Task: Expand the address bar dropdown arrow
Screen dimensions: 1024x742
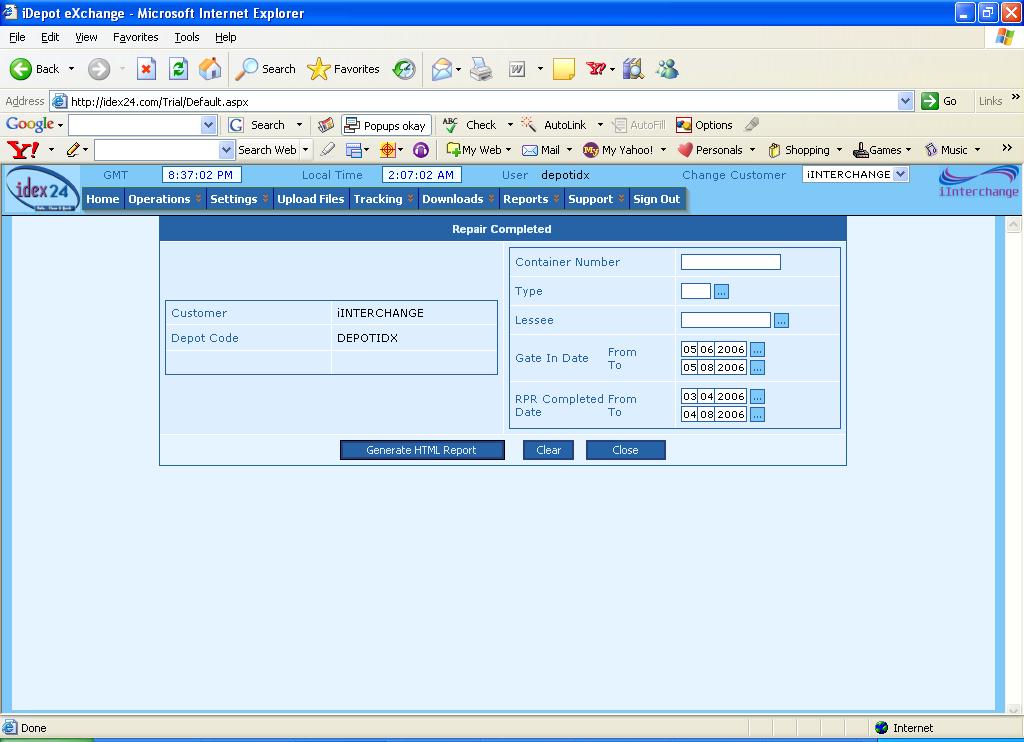Action: pyautogui.click(x=905, y=101)
